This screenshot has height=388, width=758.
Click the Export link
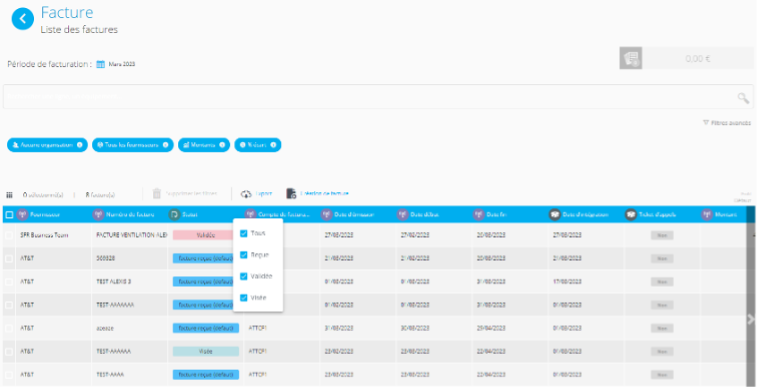(x=264, y=194)
